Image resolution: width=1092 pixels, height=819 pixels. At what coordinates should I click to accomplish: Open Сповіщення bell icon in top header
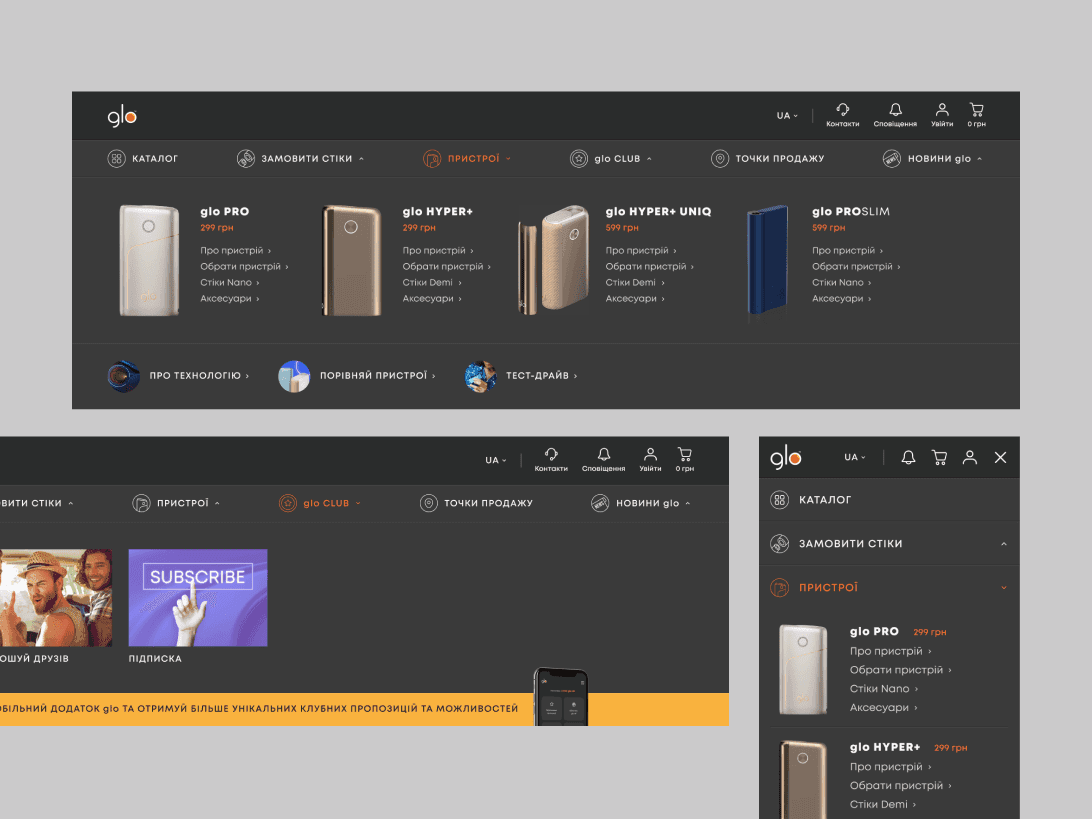click(896, 109)
